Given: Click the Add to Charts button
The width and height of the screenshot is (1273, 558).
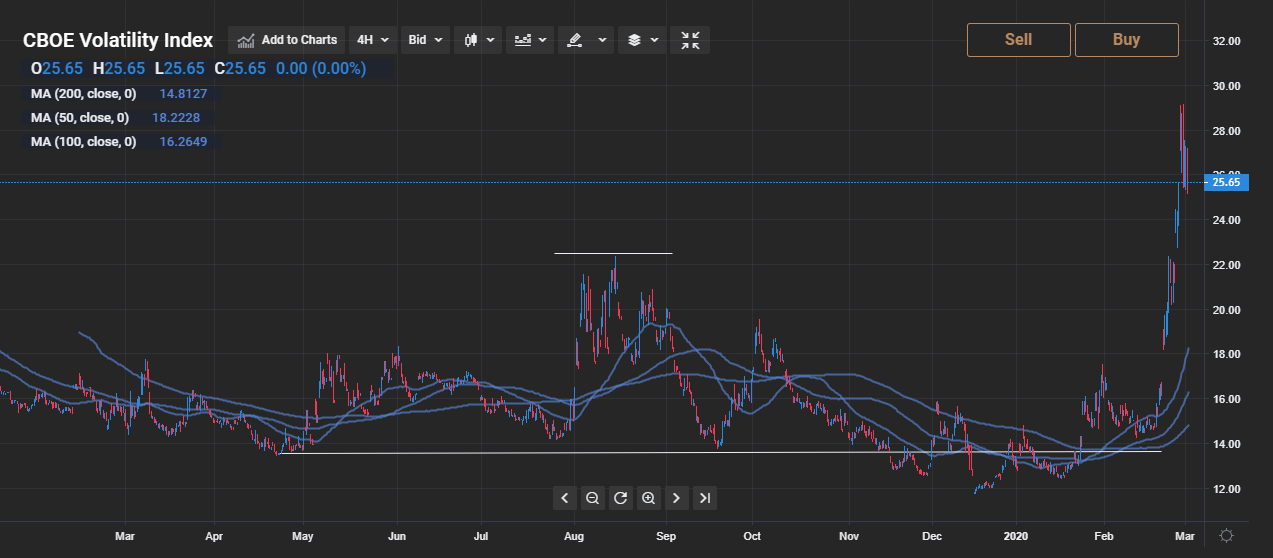Looking at the screenshot, I should 287,40.
